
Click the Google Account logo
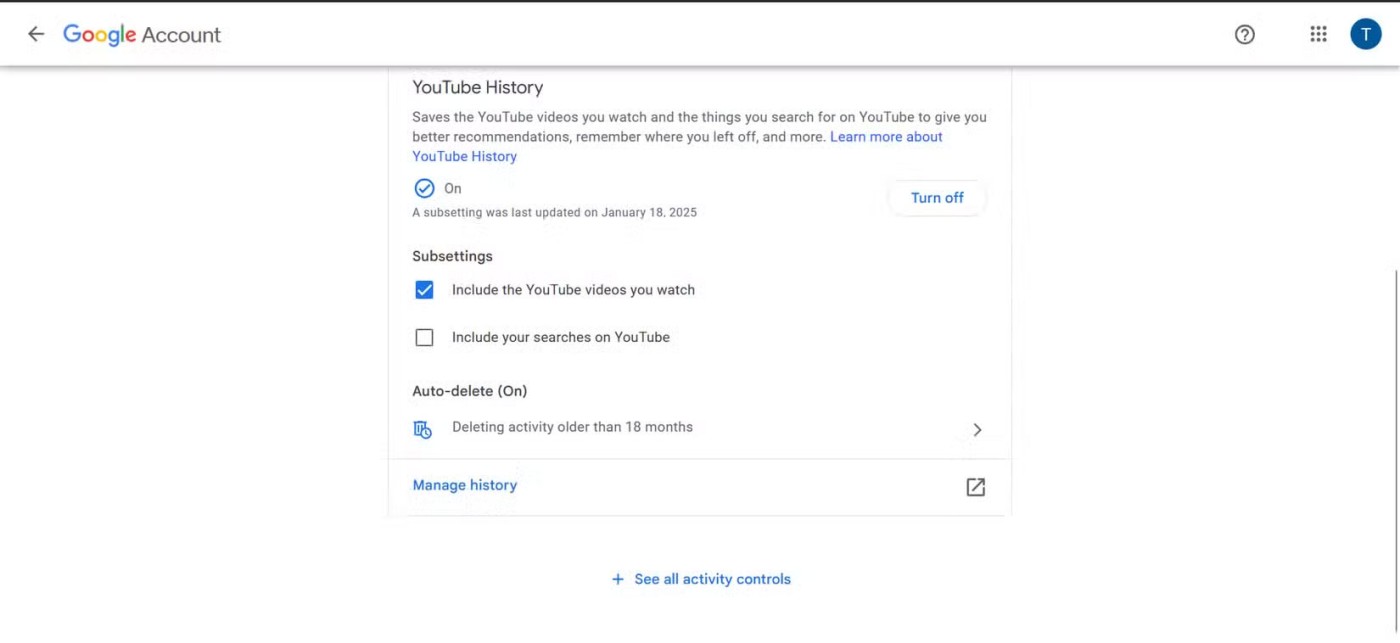[142, 34]
